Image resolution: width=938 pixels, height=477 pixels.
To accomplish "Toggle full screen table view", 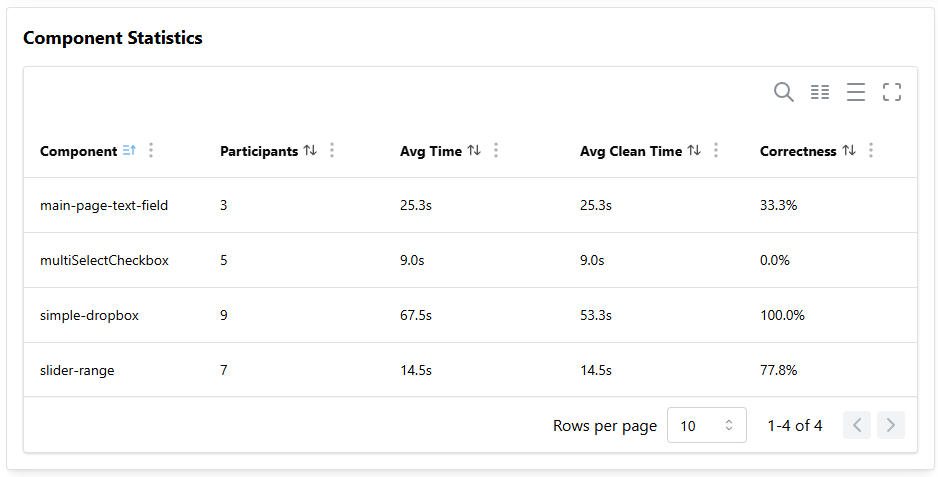I will [x=891, y=92].
